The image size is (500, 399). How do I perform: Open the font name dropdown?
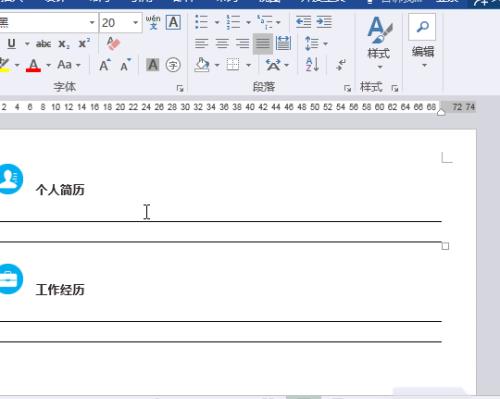click(x=92, y=22)
